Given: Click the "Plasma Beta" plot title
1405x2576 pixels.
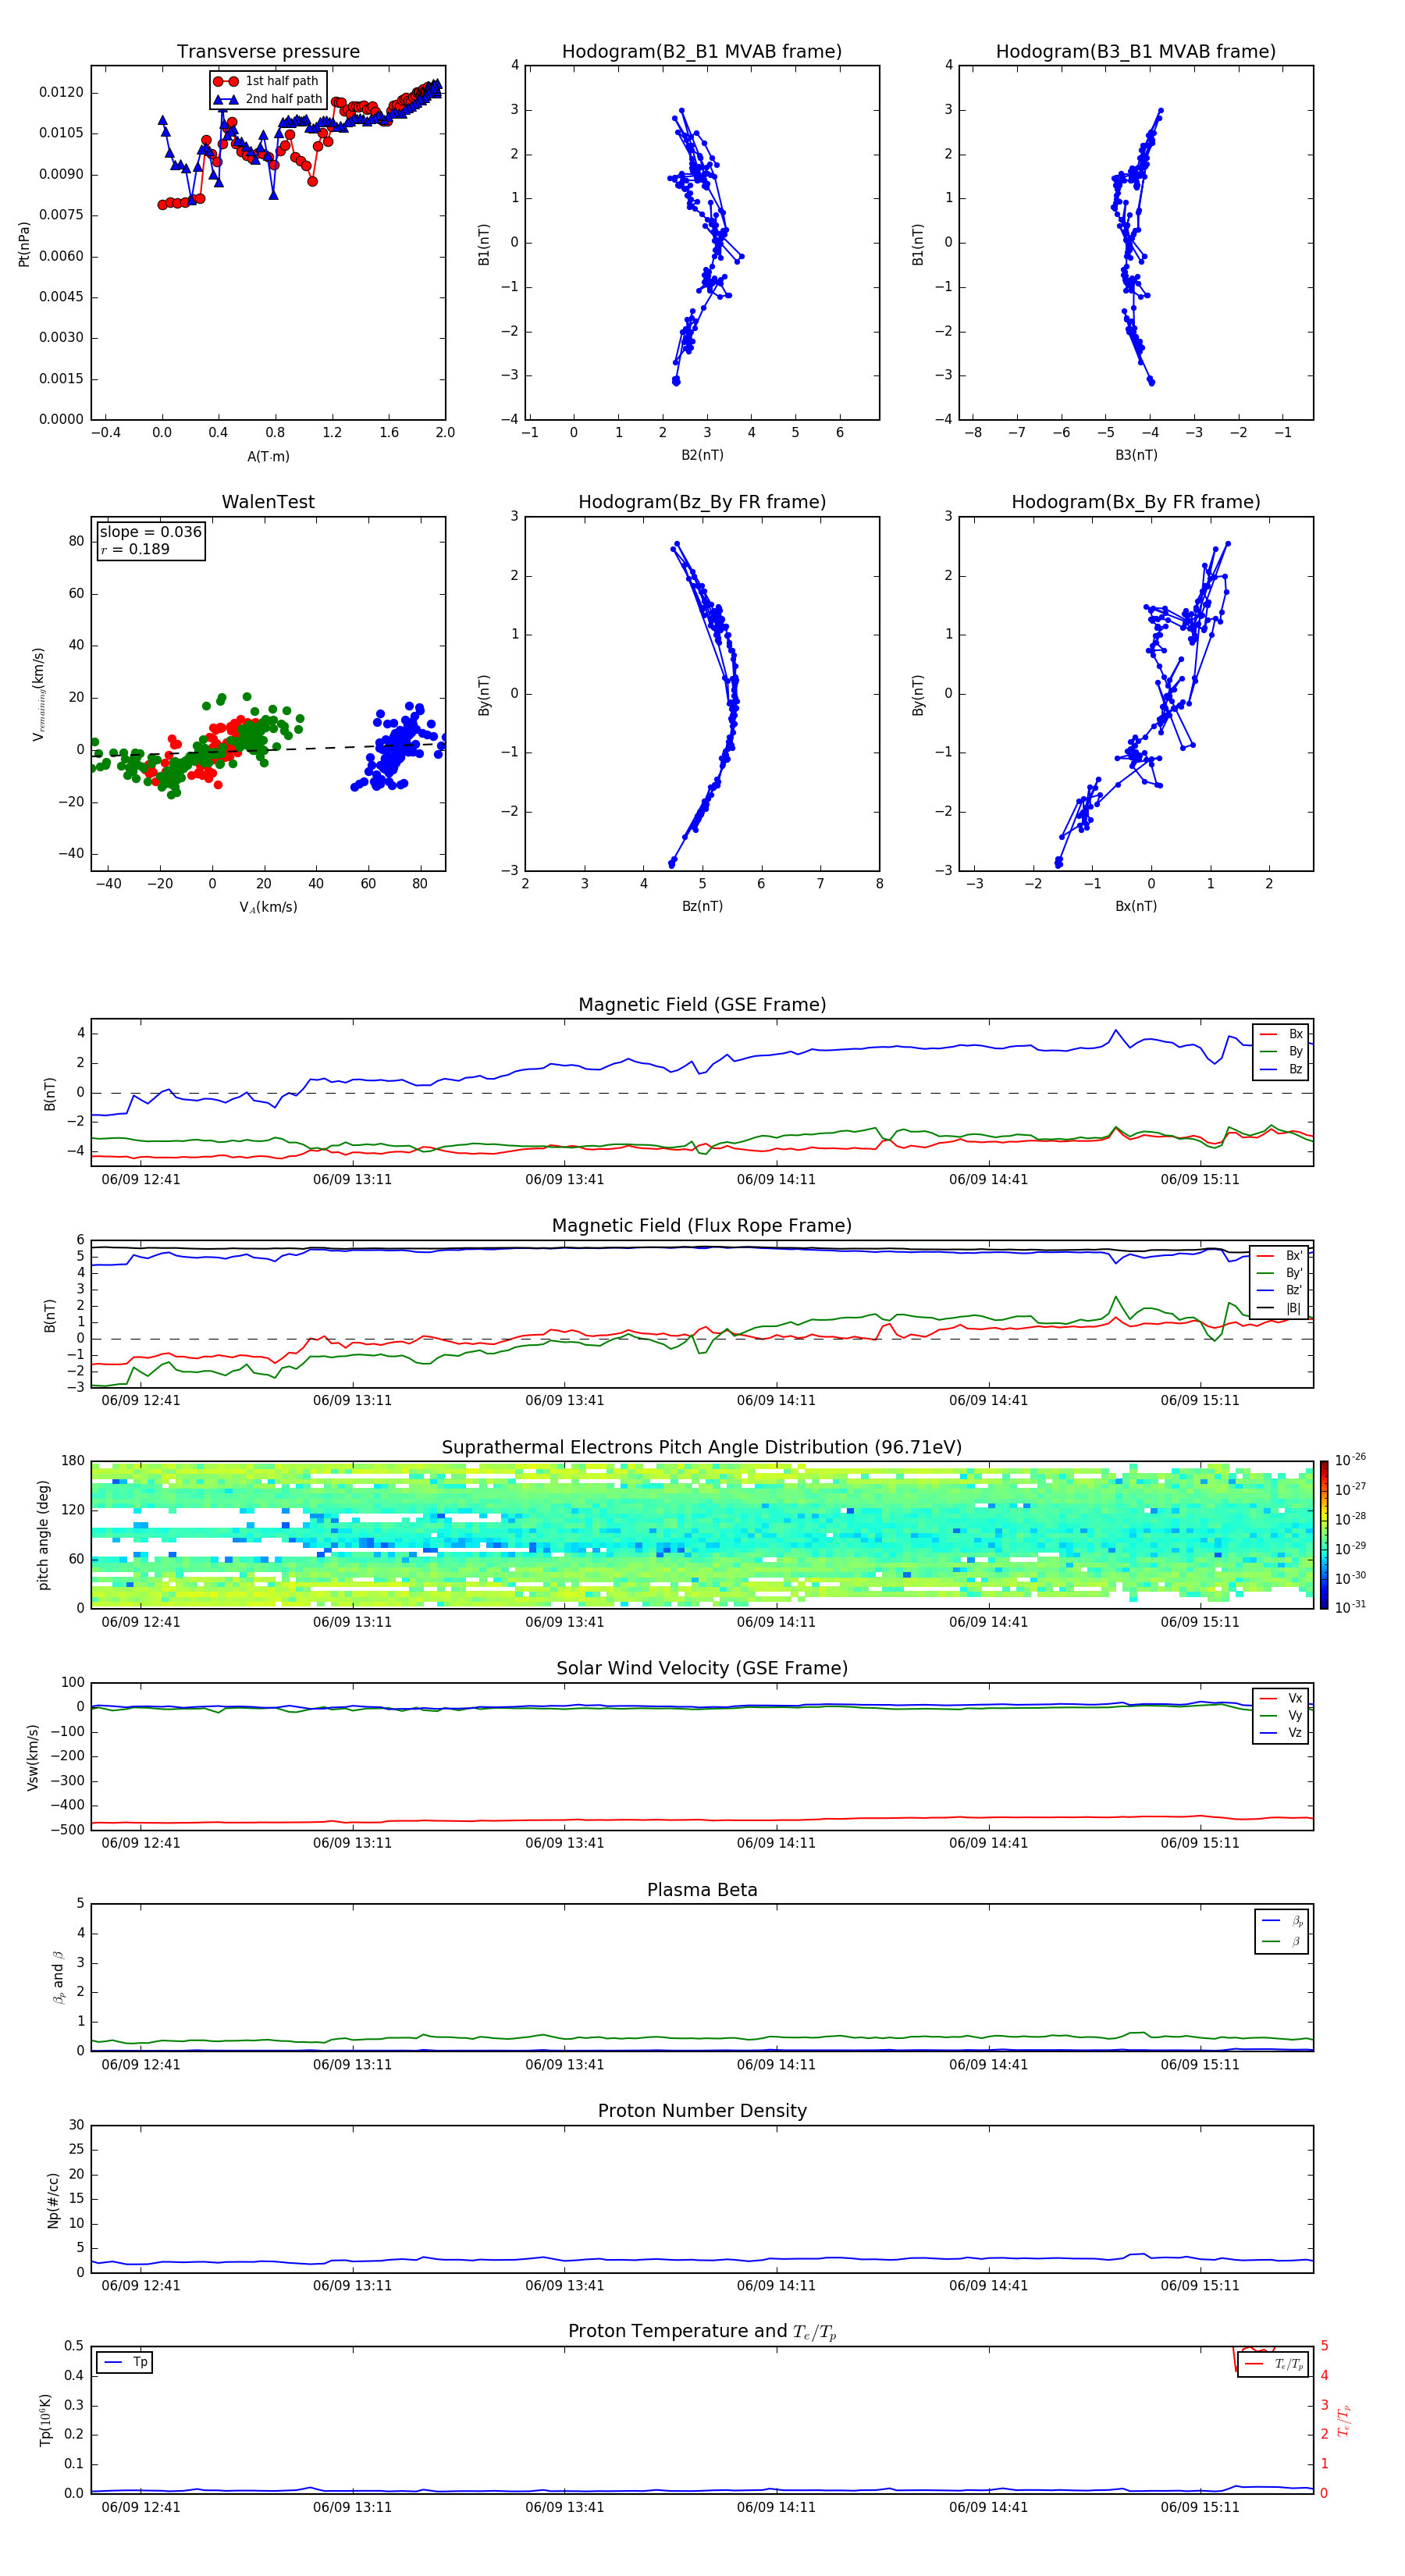Looking at the screenshot, I should click(x=702, y=1890).
